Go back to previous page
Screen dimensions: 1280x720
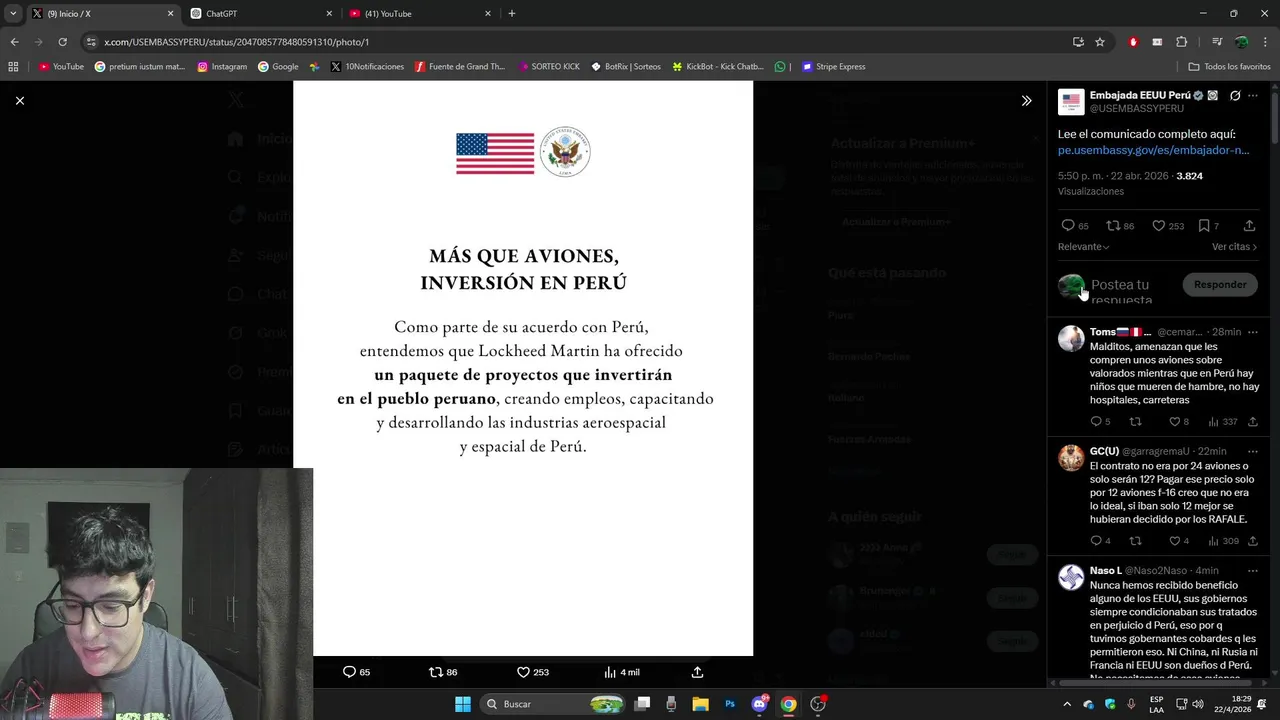(14, 42)
